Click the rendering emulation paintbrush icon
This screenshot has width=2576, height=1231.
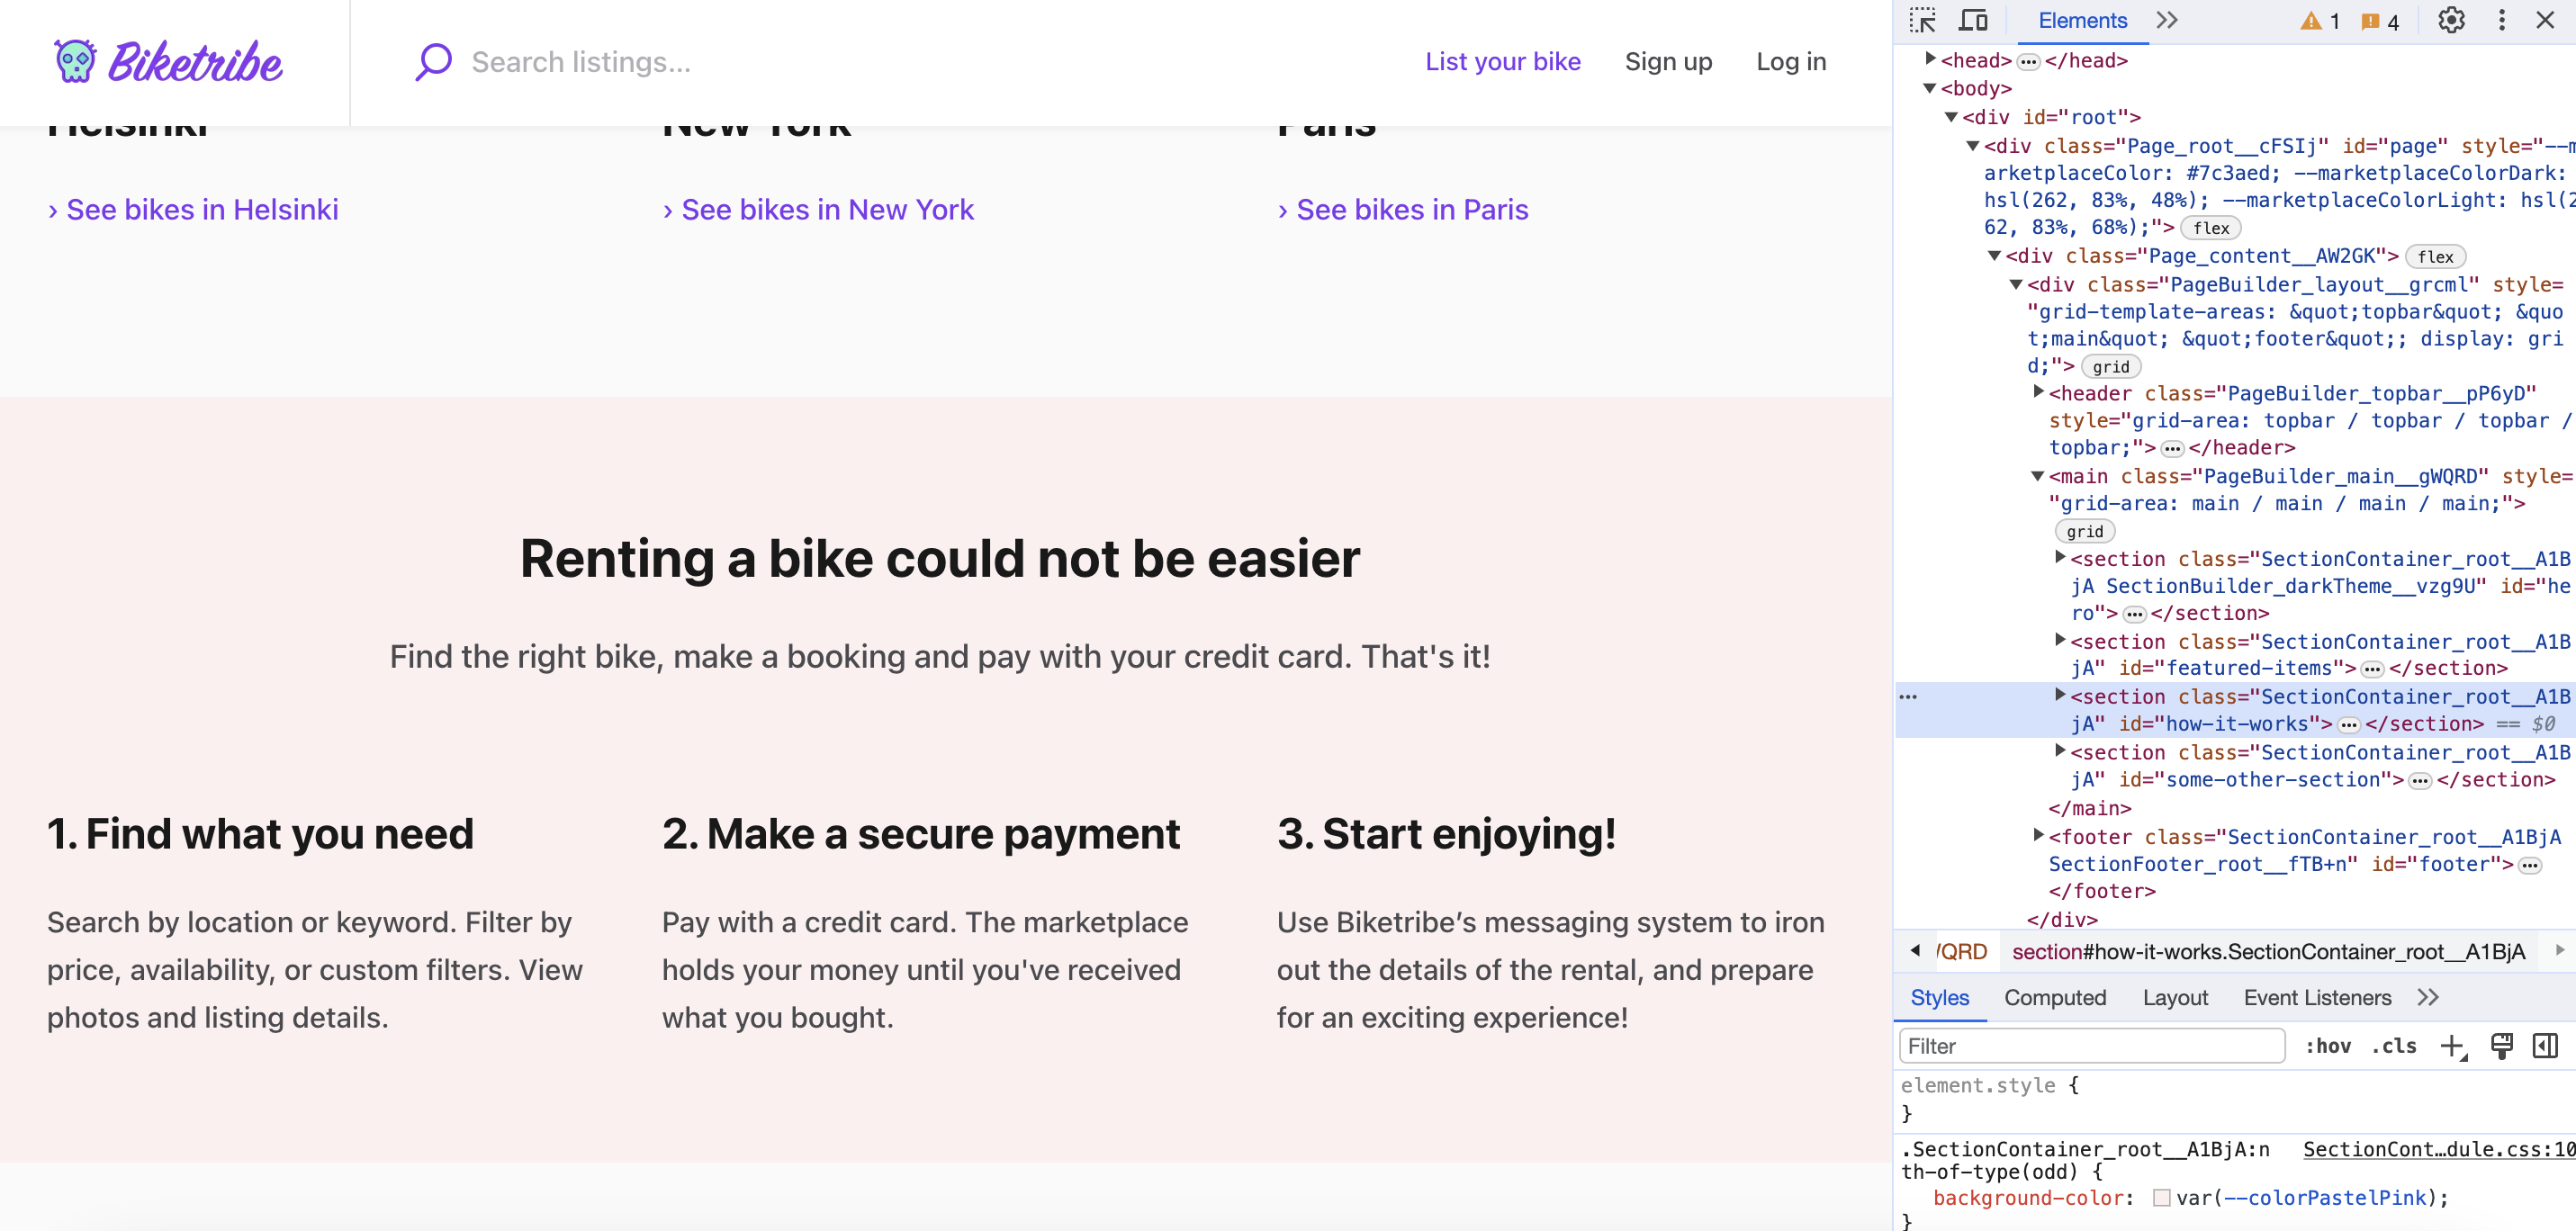[x=2501, y=1046]
